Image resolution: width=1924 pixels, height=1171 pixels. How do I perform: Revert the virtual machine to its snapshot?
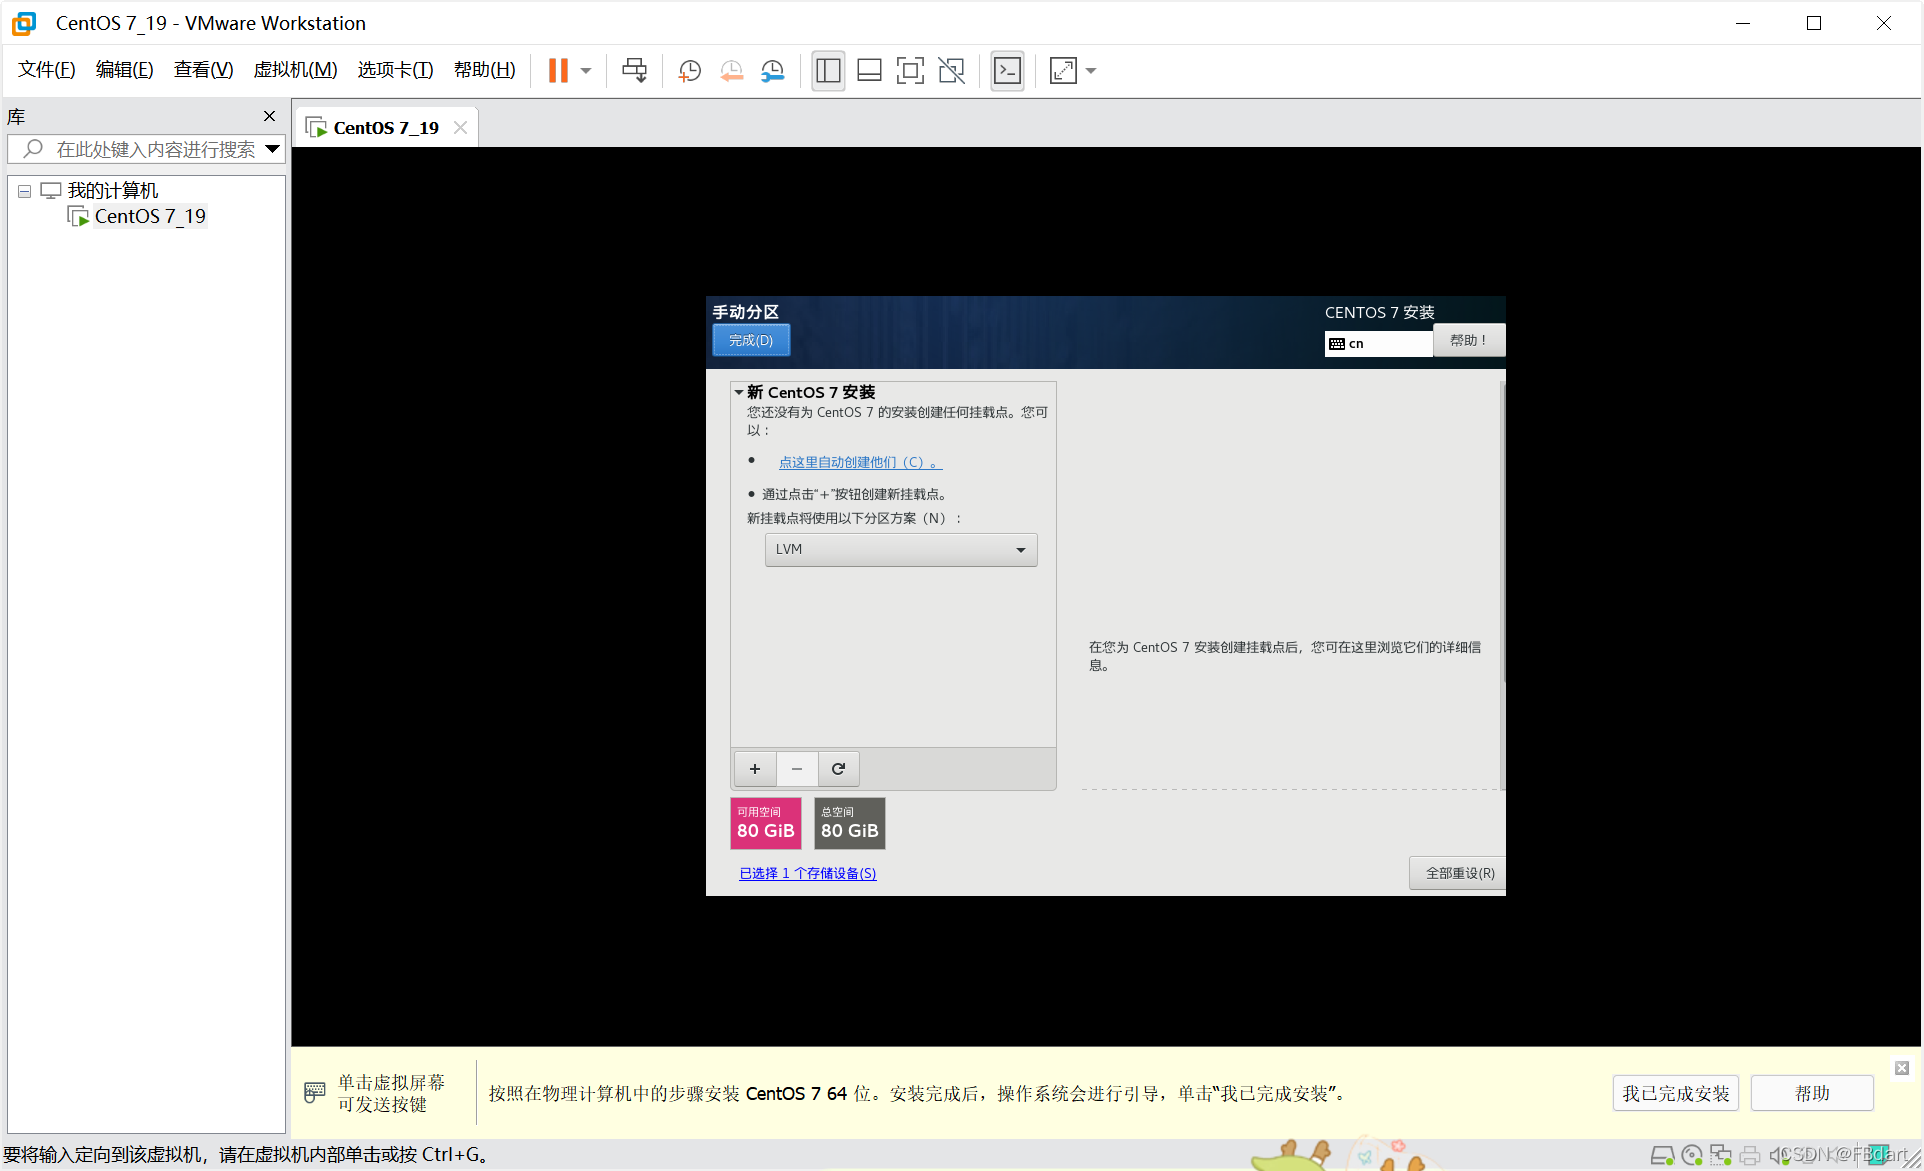pos(731,70)
